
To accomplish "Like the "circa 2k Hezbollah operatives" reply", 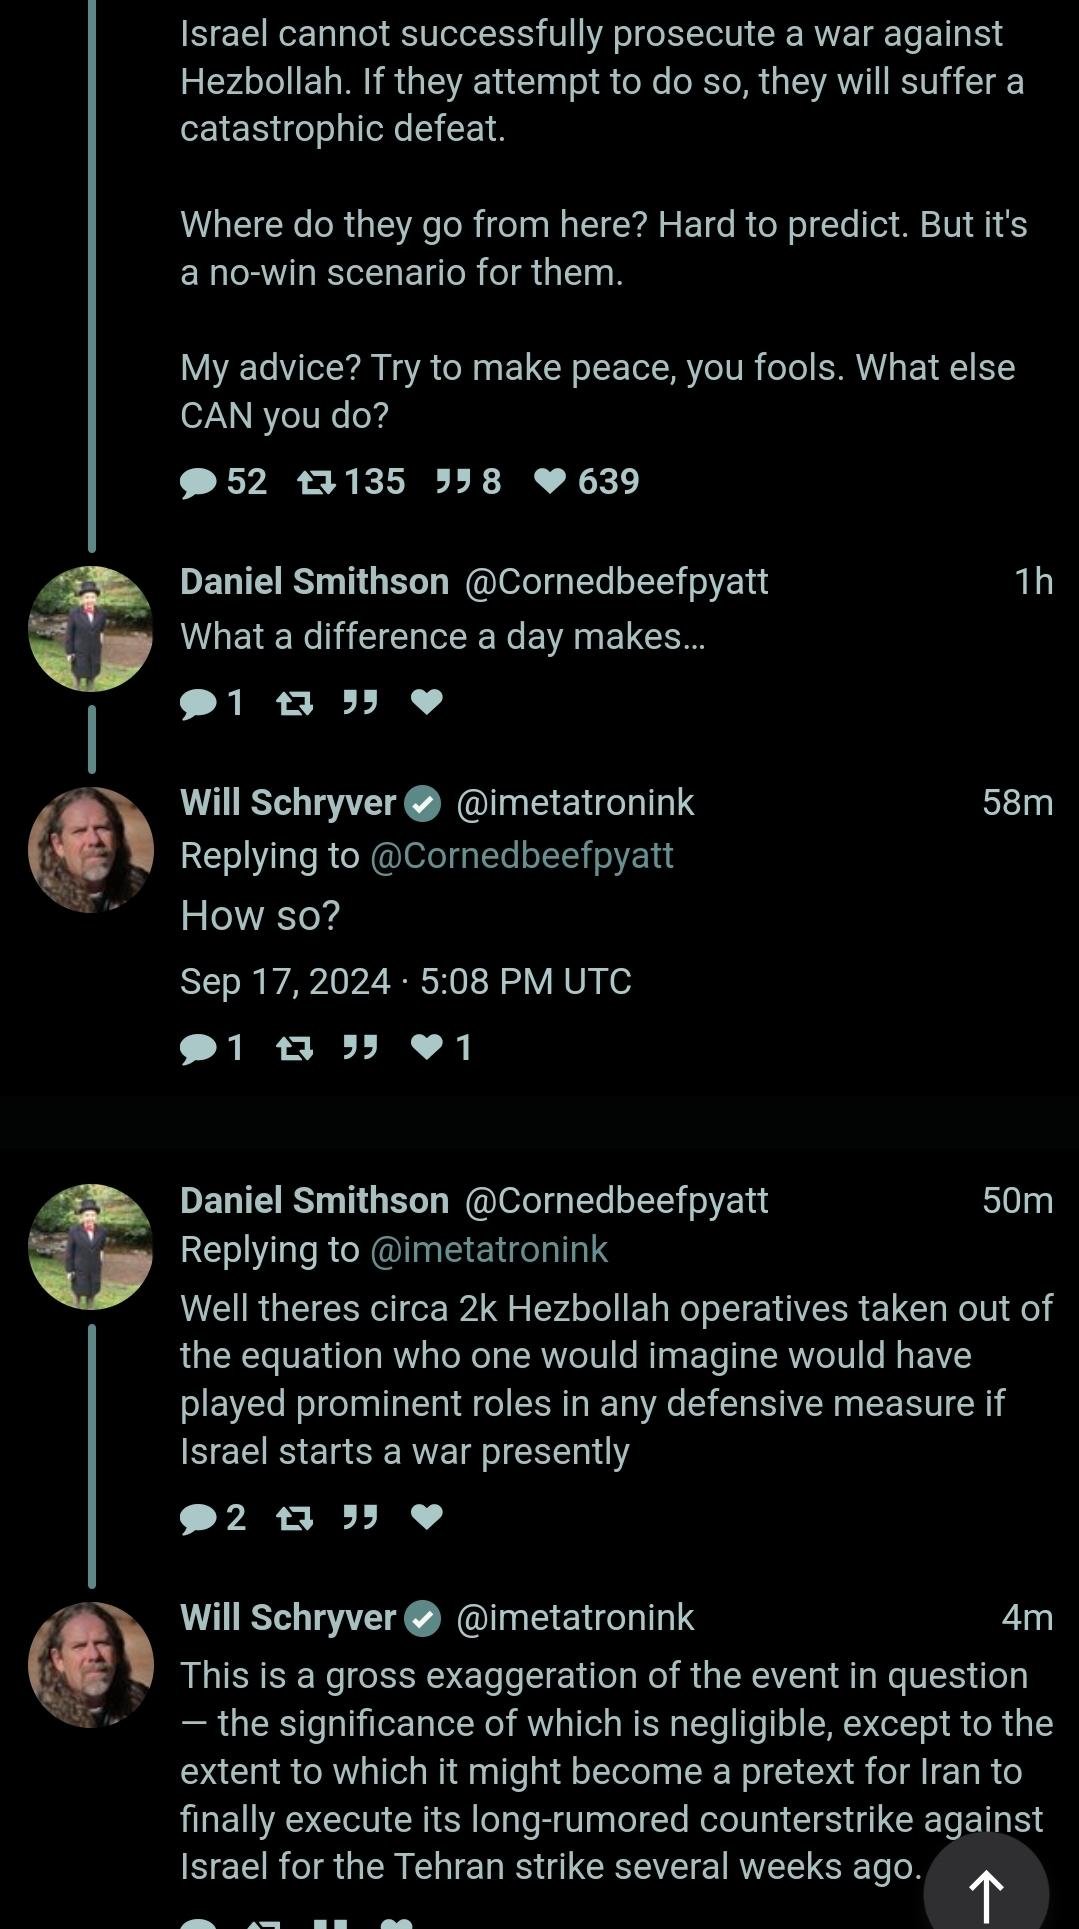I will point(427,1517).
